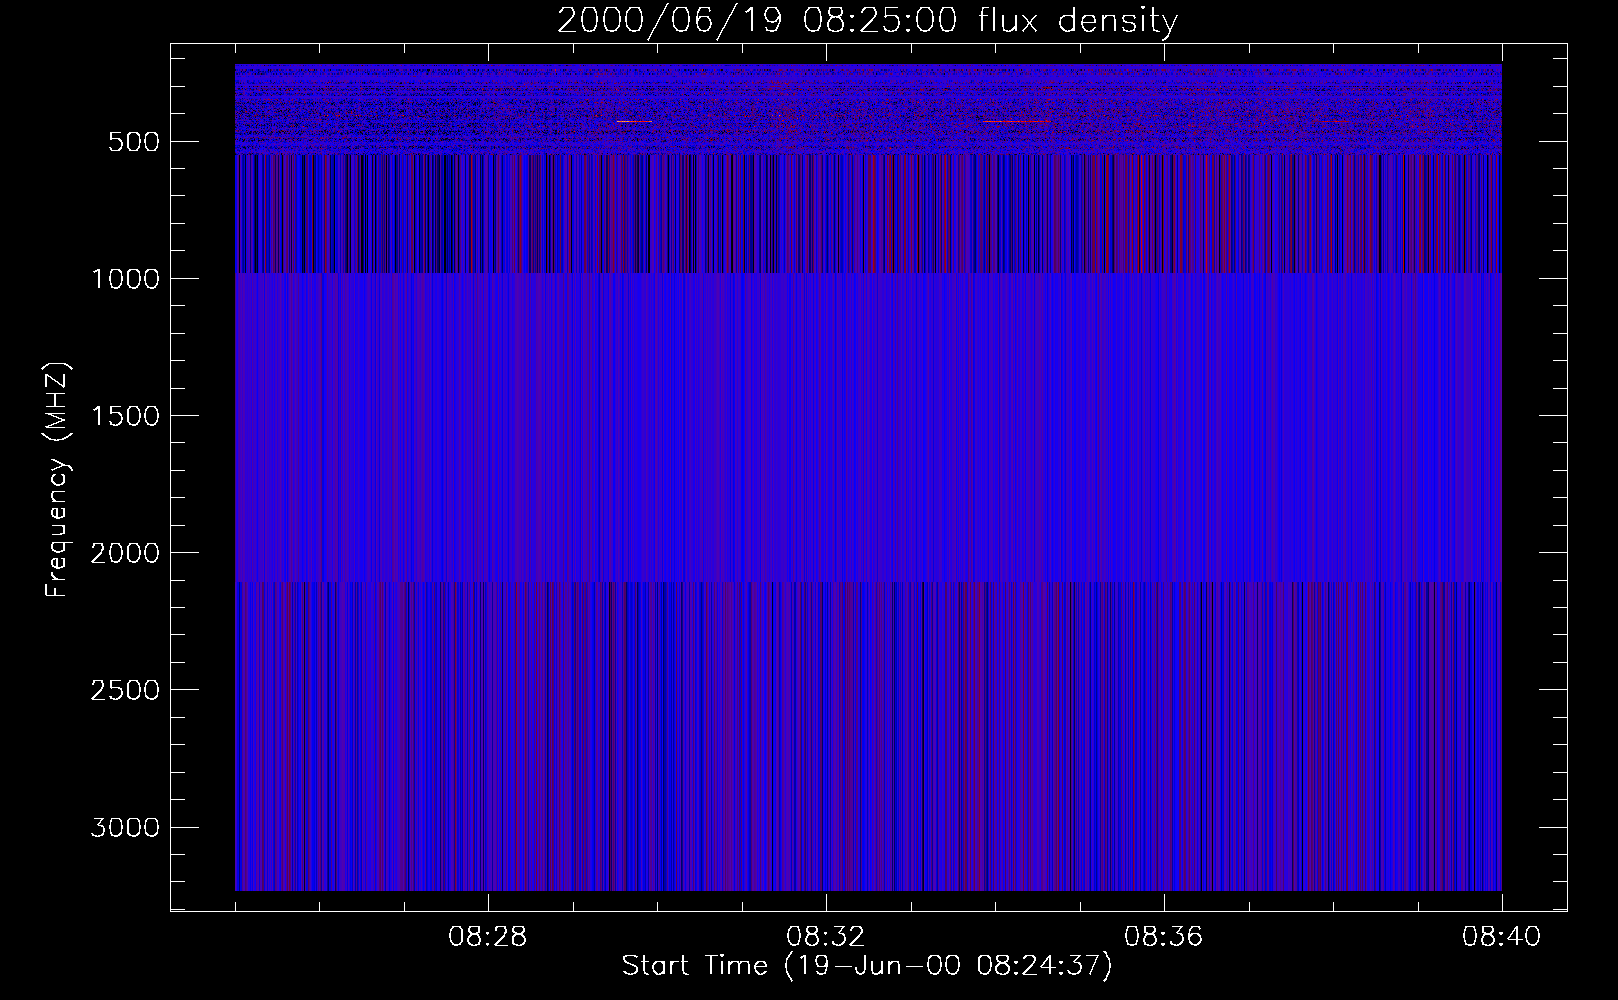1618x1000 pixels.
Task: Click the 'Frequency (MHZ)' axis label
Action: click(x=57, y=479)
